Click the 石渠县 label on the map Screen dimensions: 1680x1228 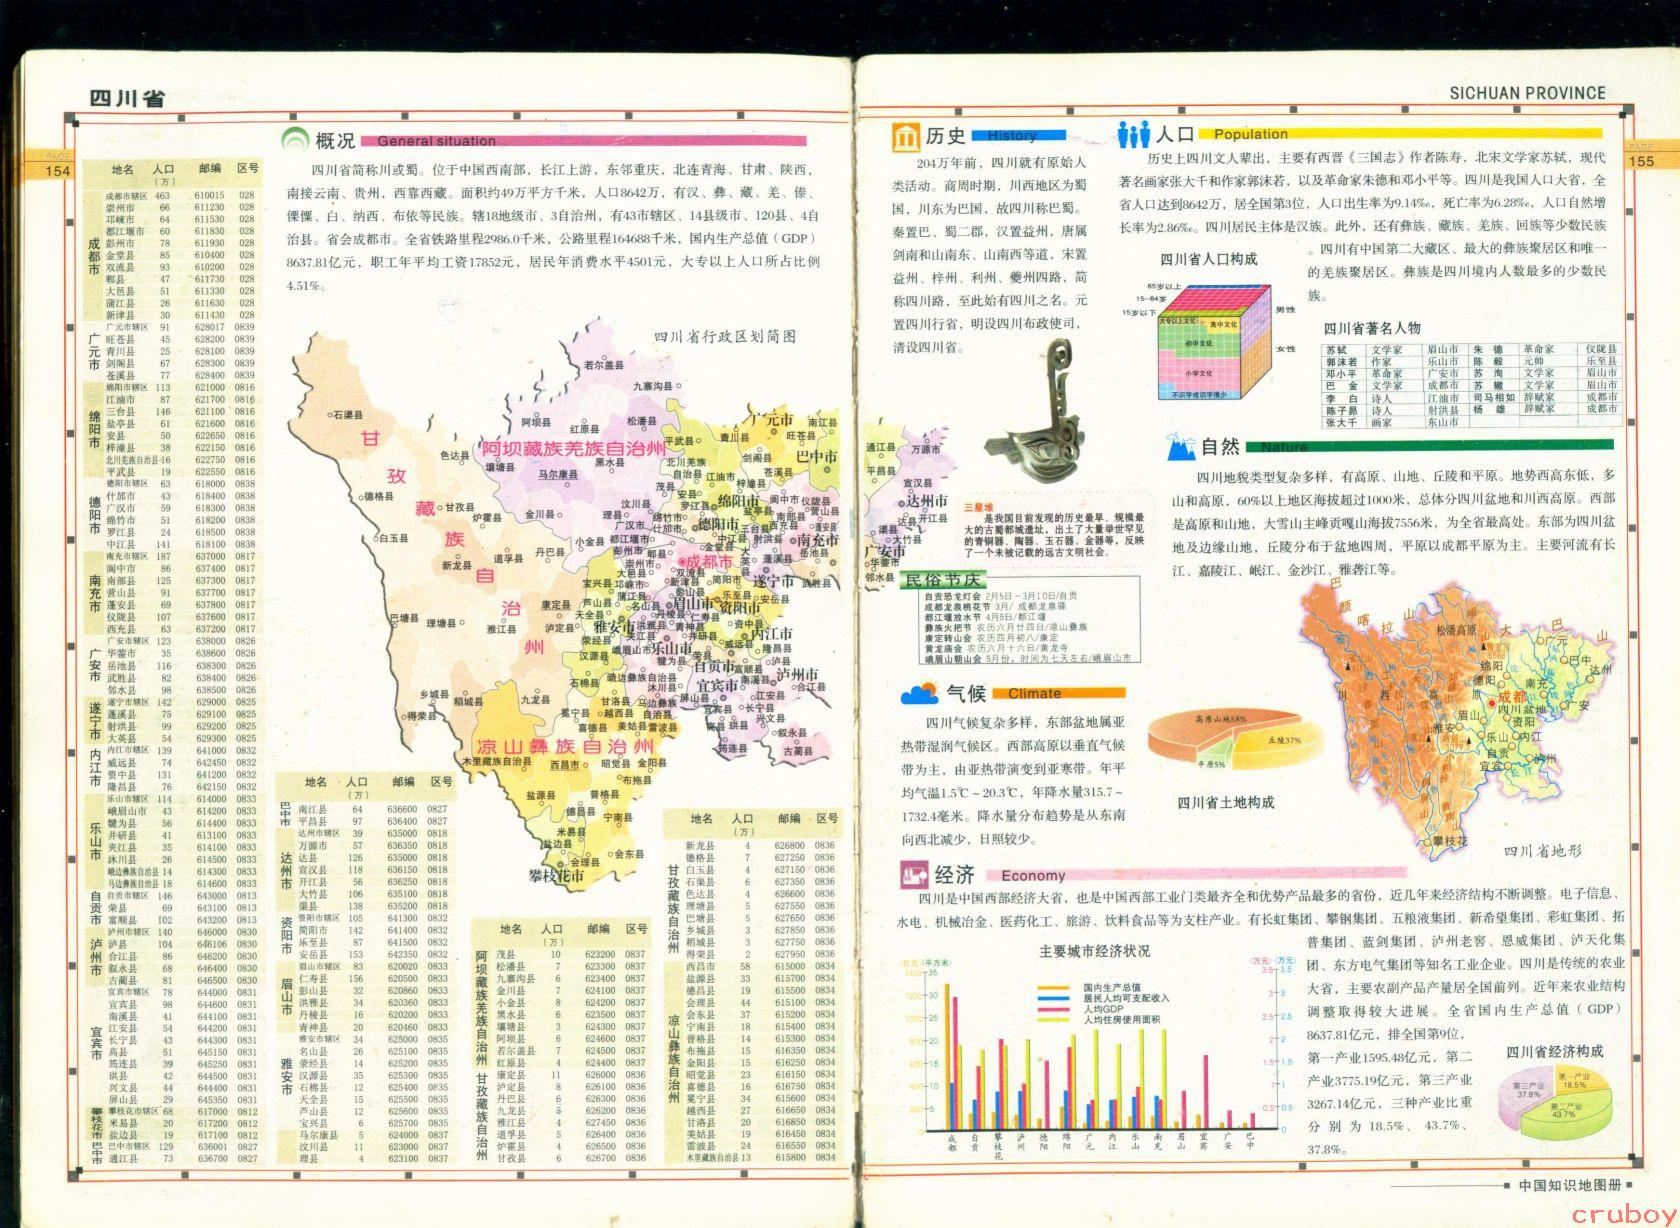click(349, 414)
